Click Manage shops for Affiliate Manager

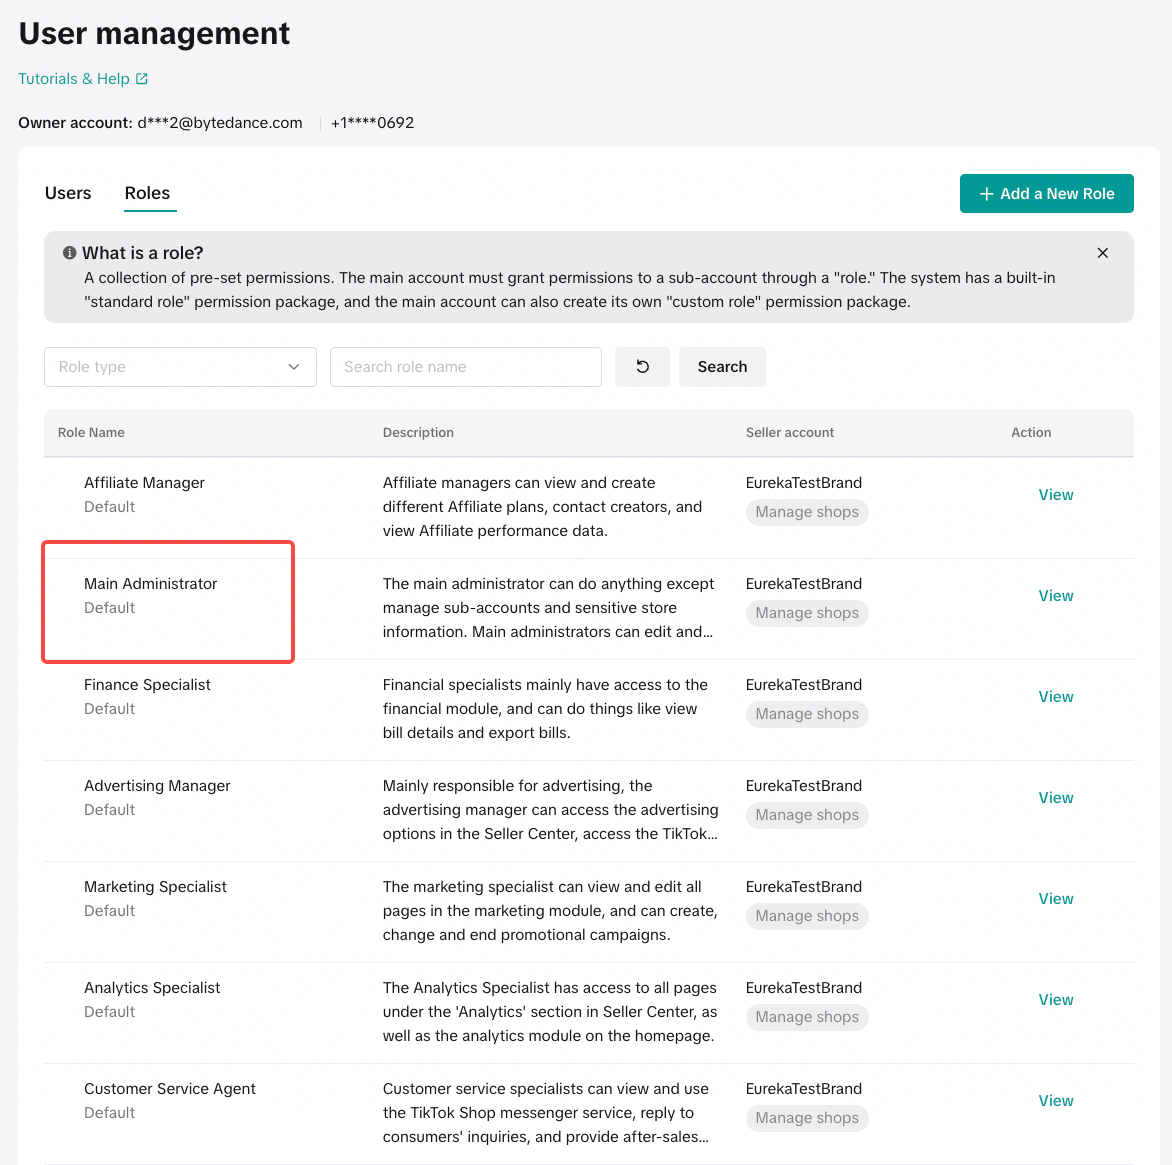click(x=806, y=512)
